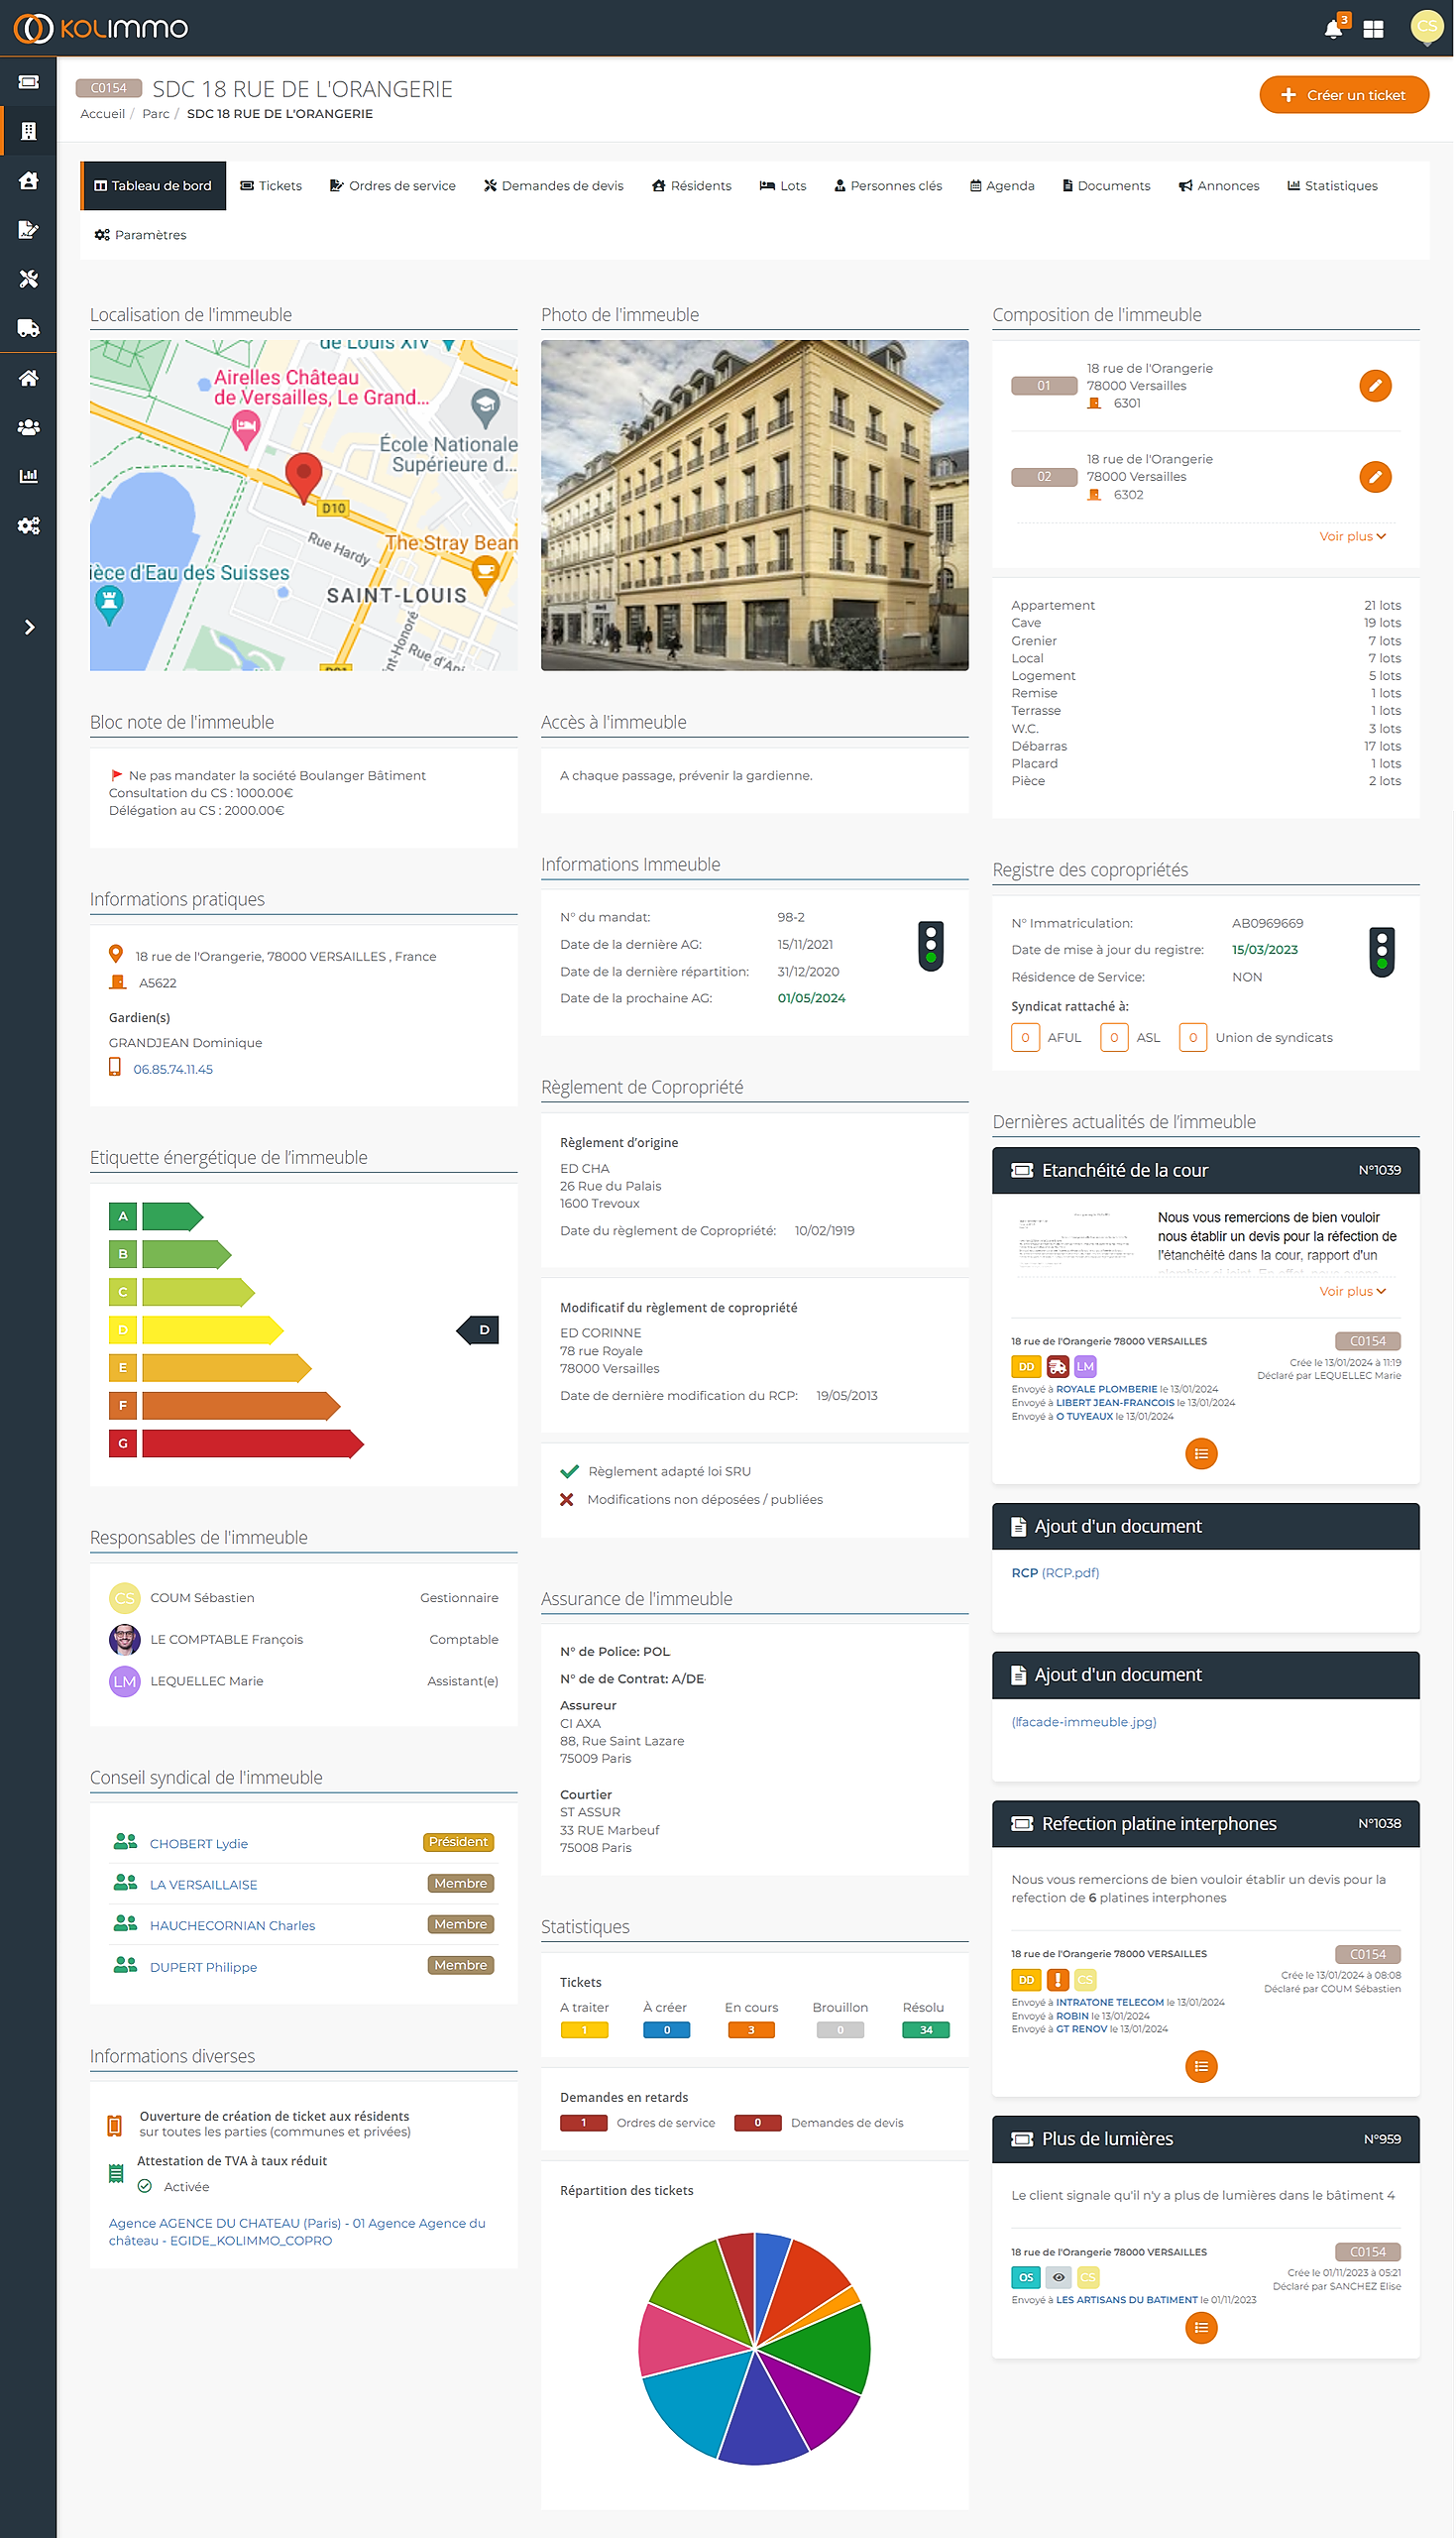Screen dimensions: 1456x2538
Task: Open the truck icon in the left sidebar
Action: click(x=29, y=328)
